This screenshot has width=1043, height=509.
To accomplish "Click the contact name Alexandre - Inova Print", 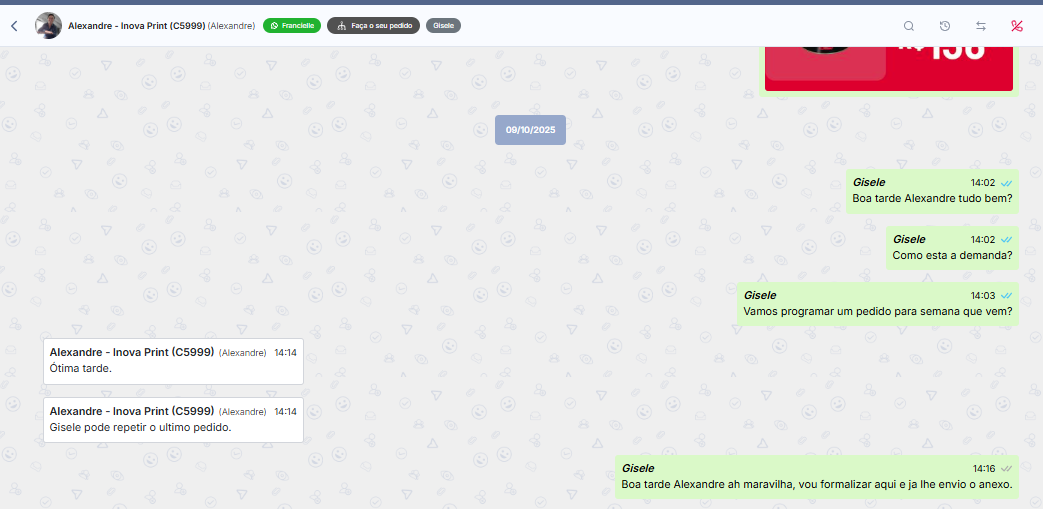I will [x=137, y=26].
